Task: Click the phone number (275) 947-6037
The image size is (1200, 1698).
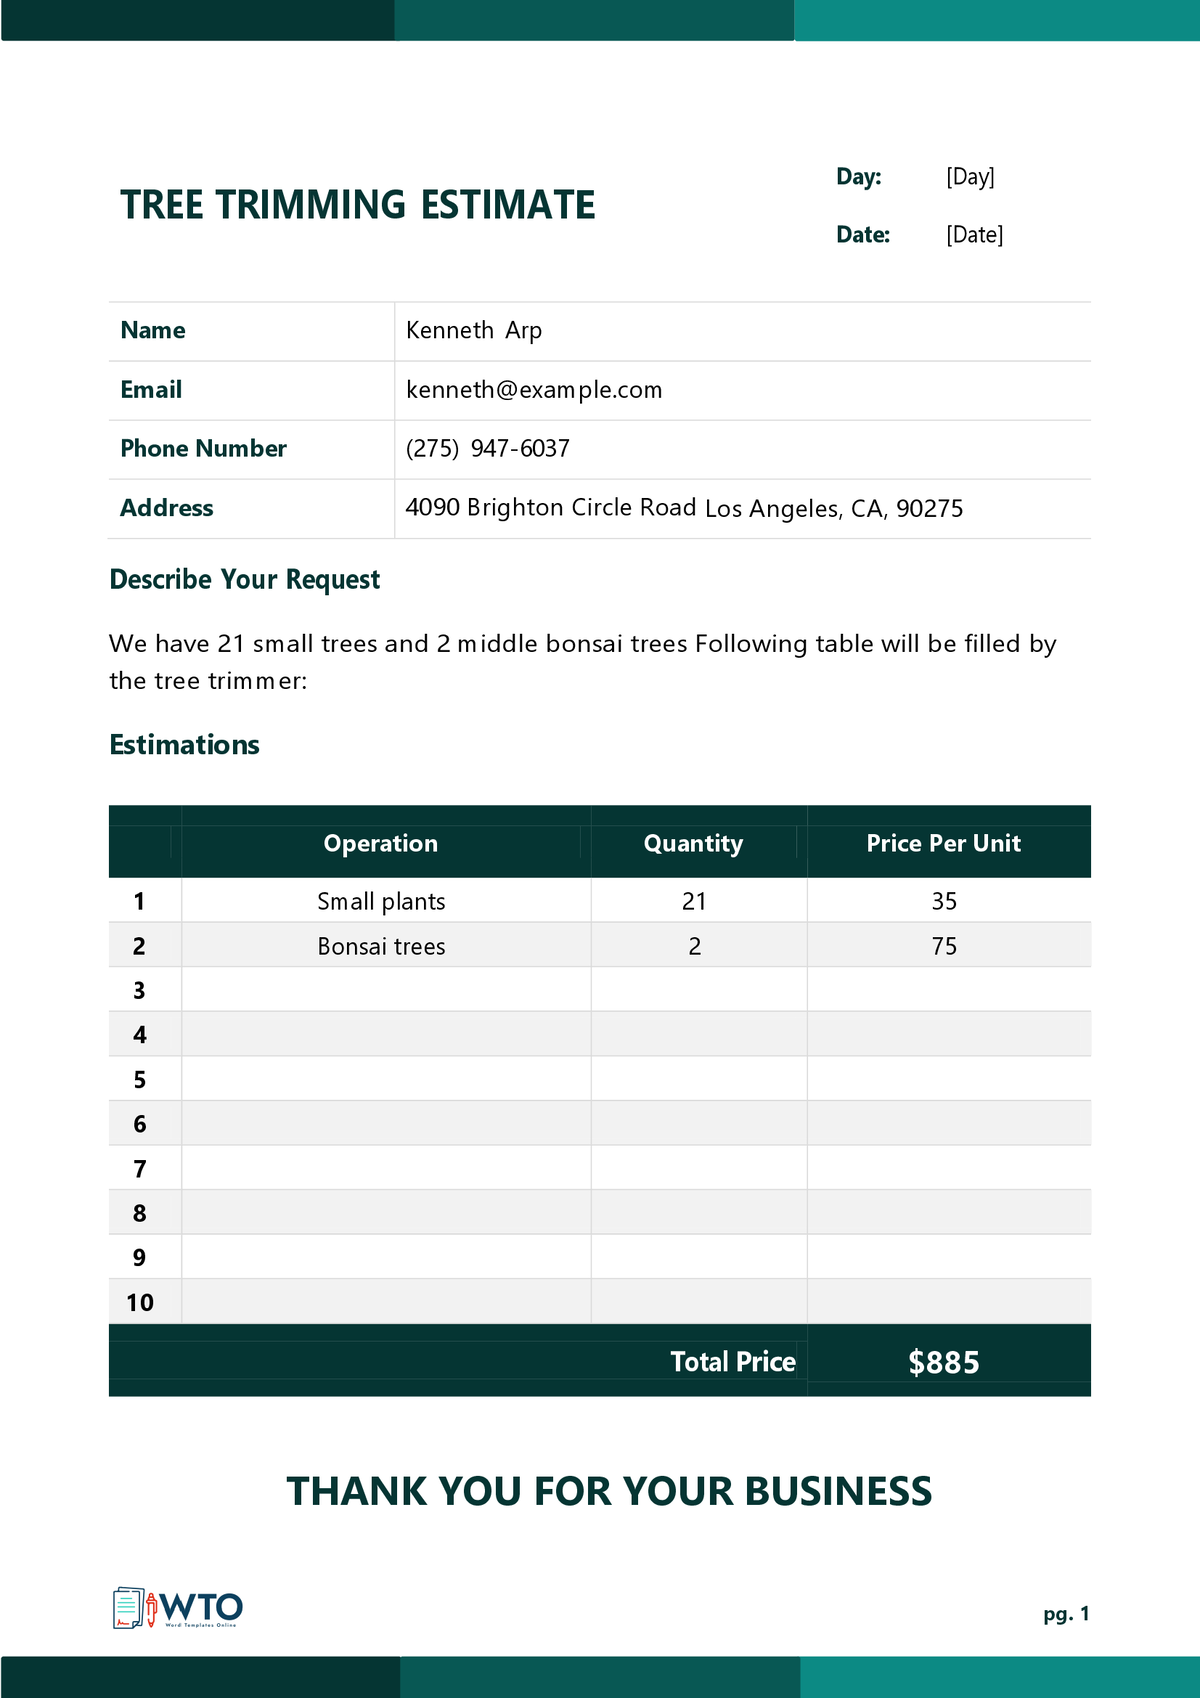Action: click(488, 449)
